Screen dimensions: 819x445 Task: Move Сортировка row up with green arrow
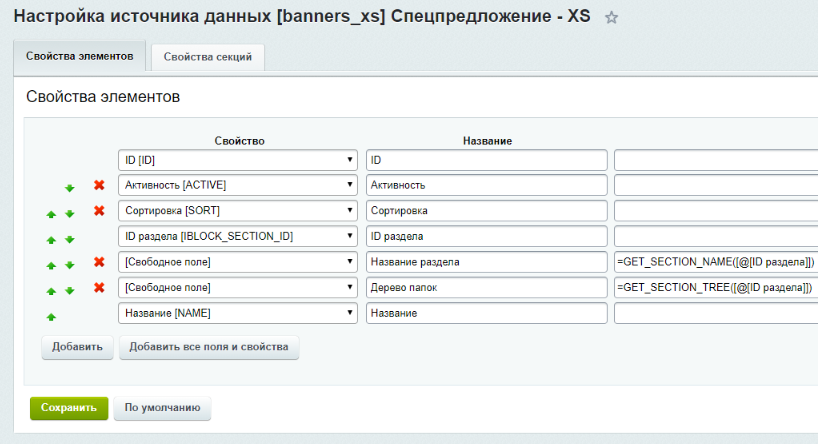click(50, 213)
